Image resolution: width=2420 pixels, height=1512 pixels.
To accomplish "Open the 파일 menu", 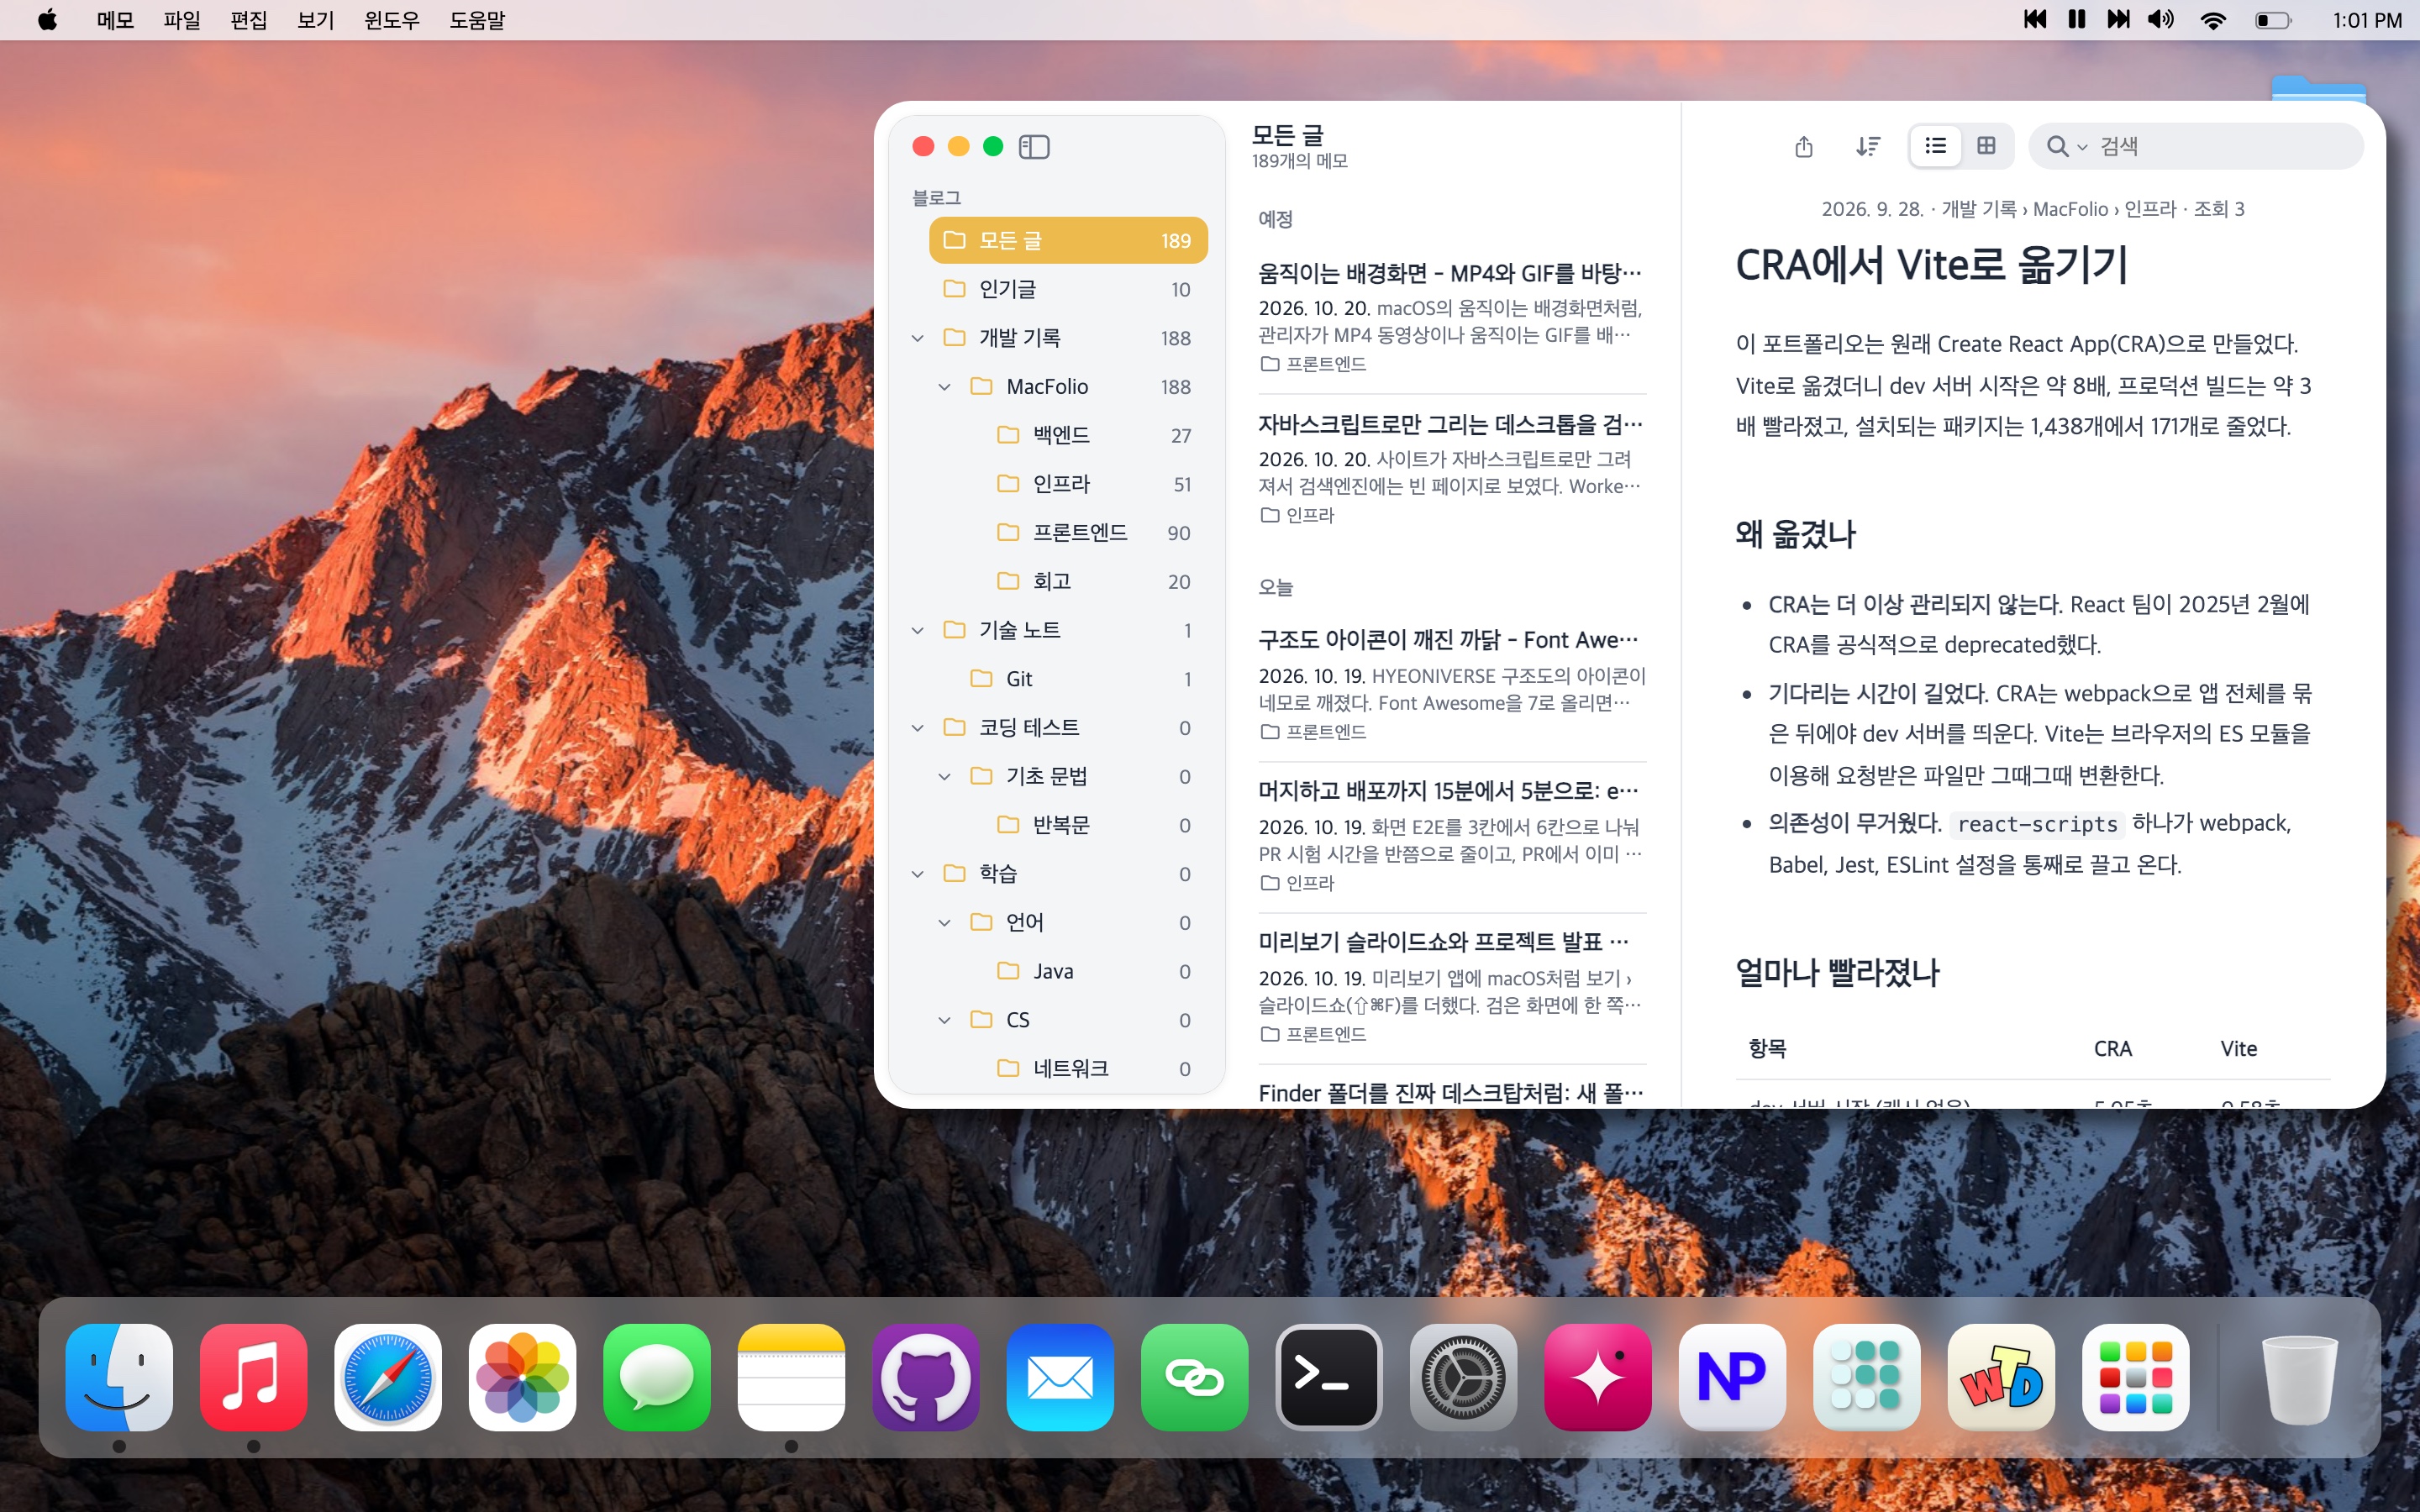I will tap(182, 20).
